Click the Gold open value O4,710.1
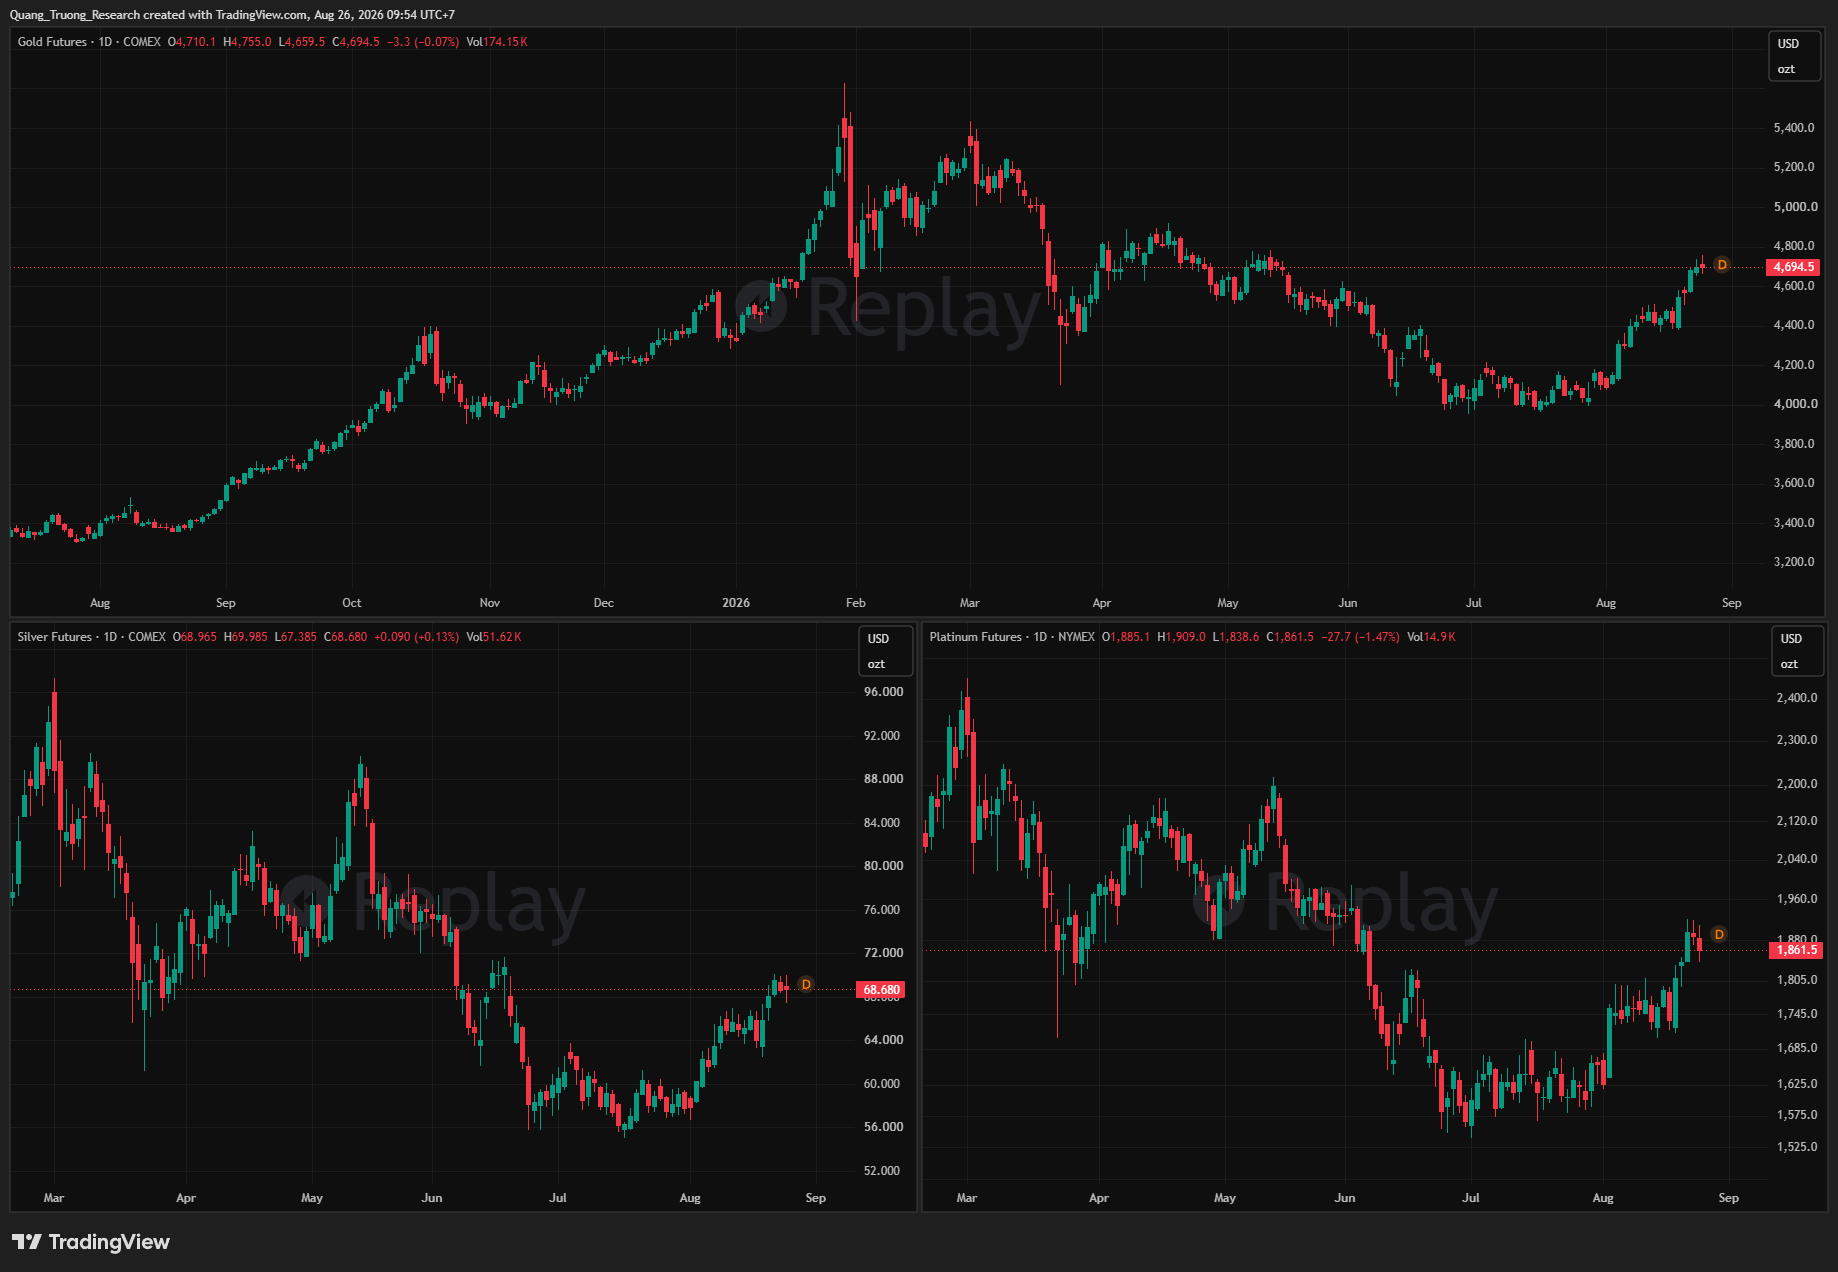Viewport: 1838px width, 1272px height. [192, 42]
